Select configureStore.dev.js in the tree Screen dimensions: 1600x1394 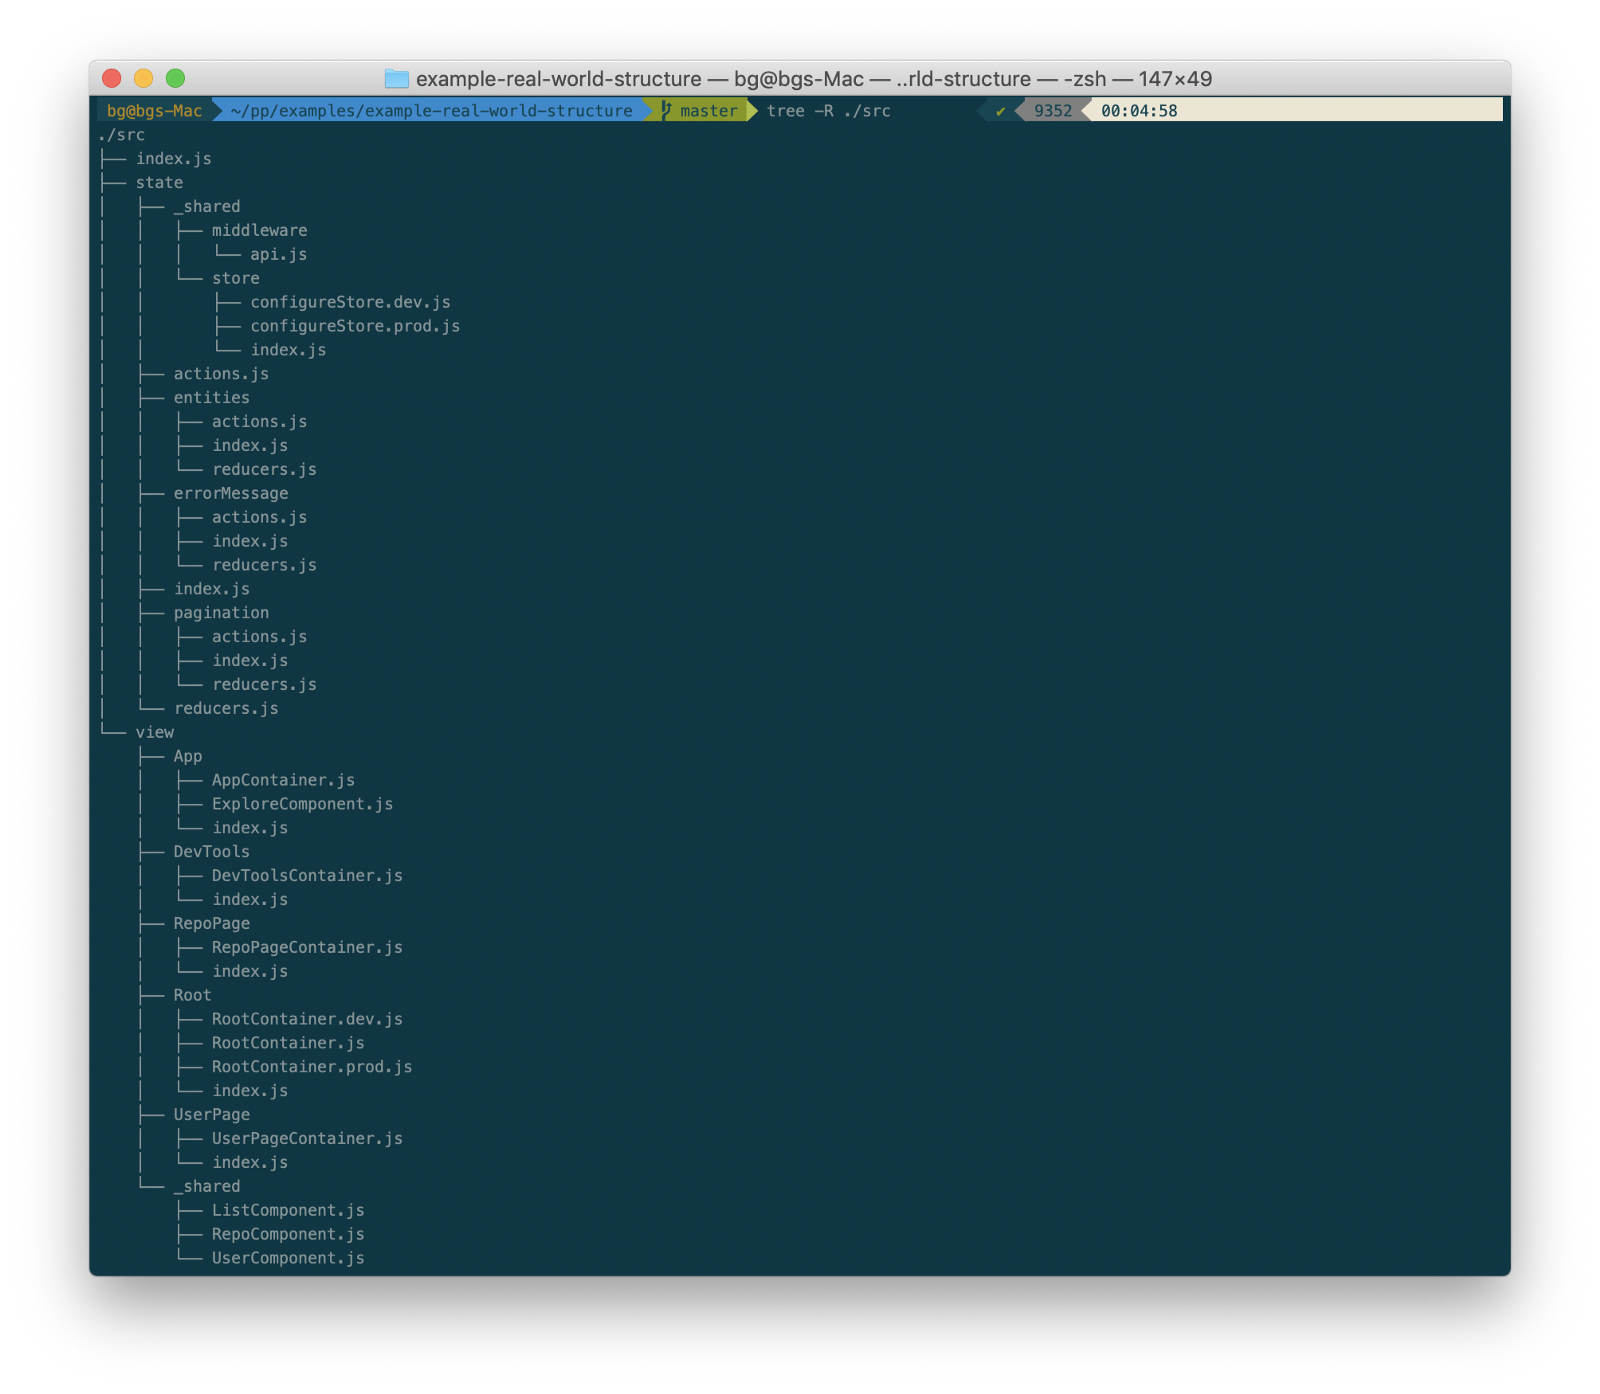351,302
